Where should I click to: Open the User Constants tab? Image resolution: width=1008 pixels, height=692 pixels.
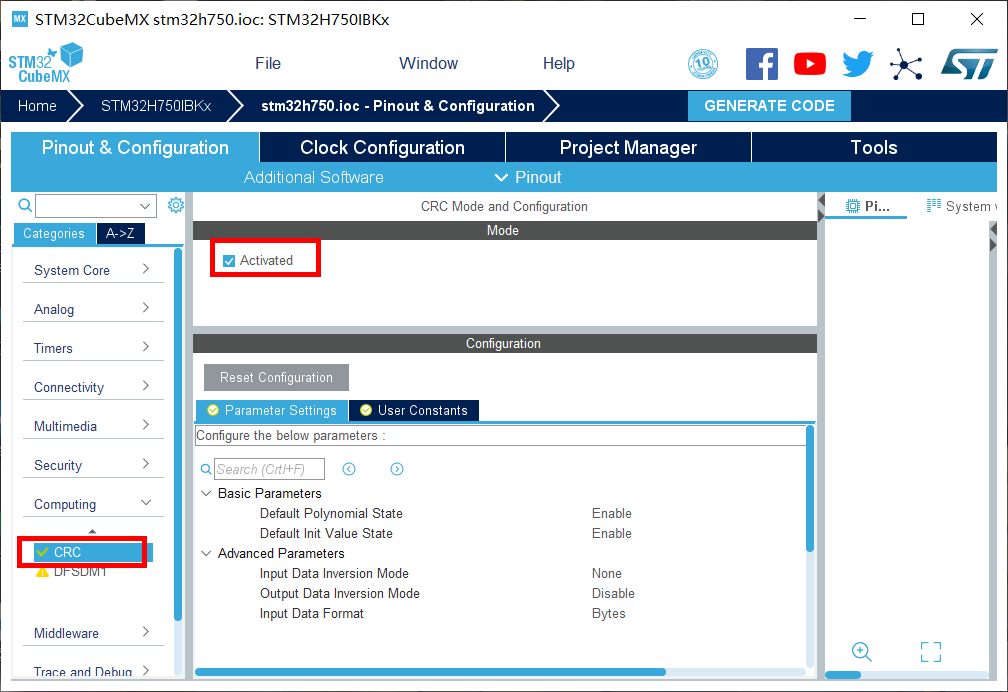(413, 410)
